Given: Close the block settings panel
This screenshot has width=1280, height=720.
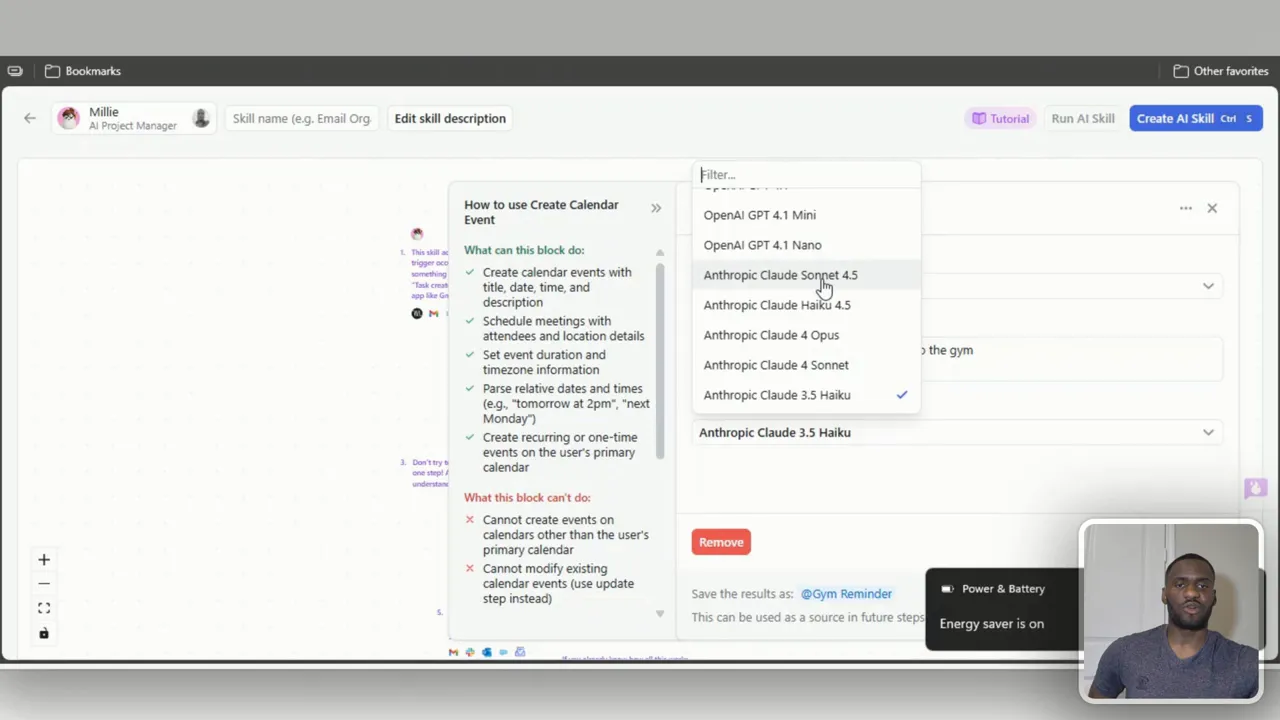Looking at the screenshot, I should (1212, 208).
